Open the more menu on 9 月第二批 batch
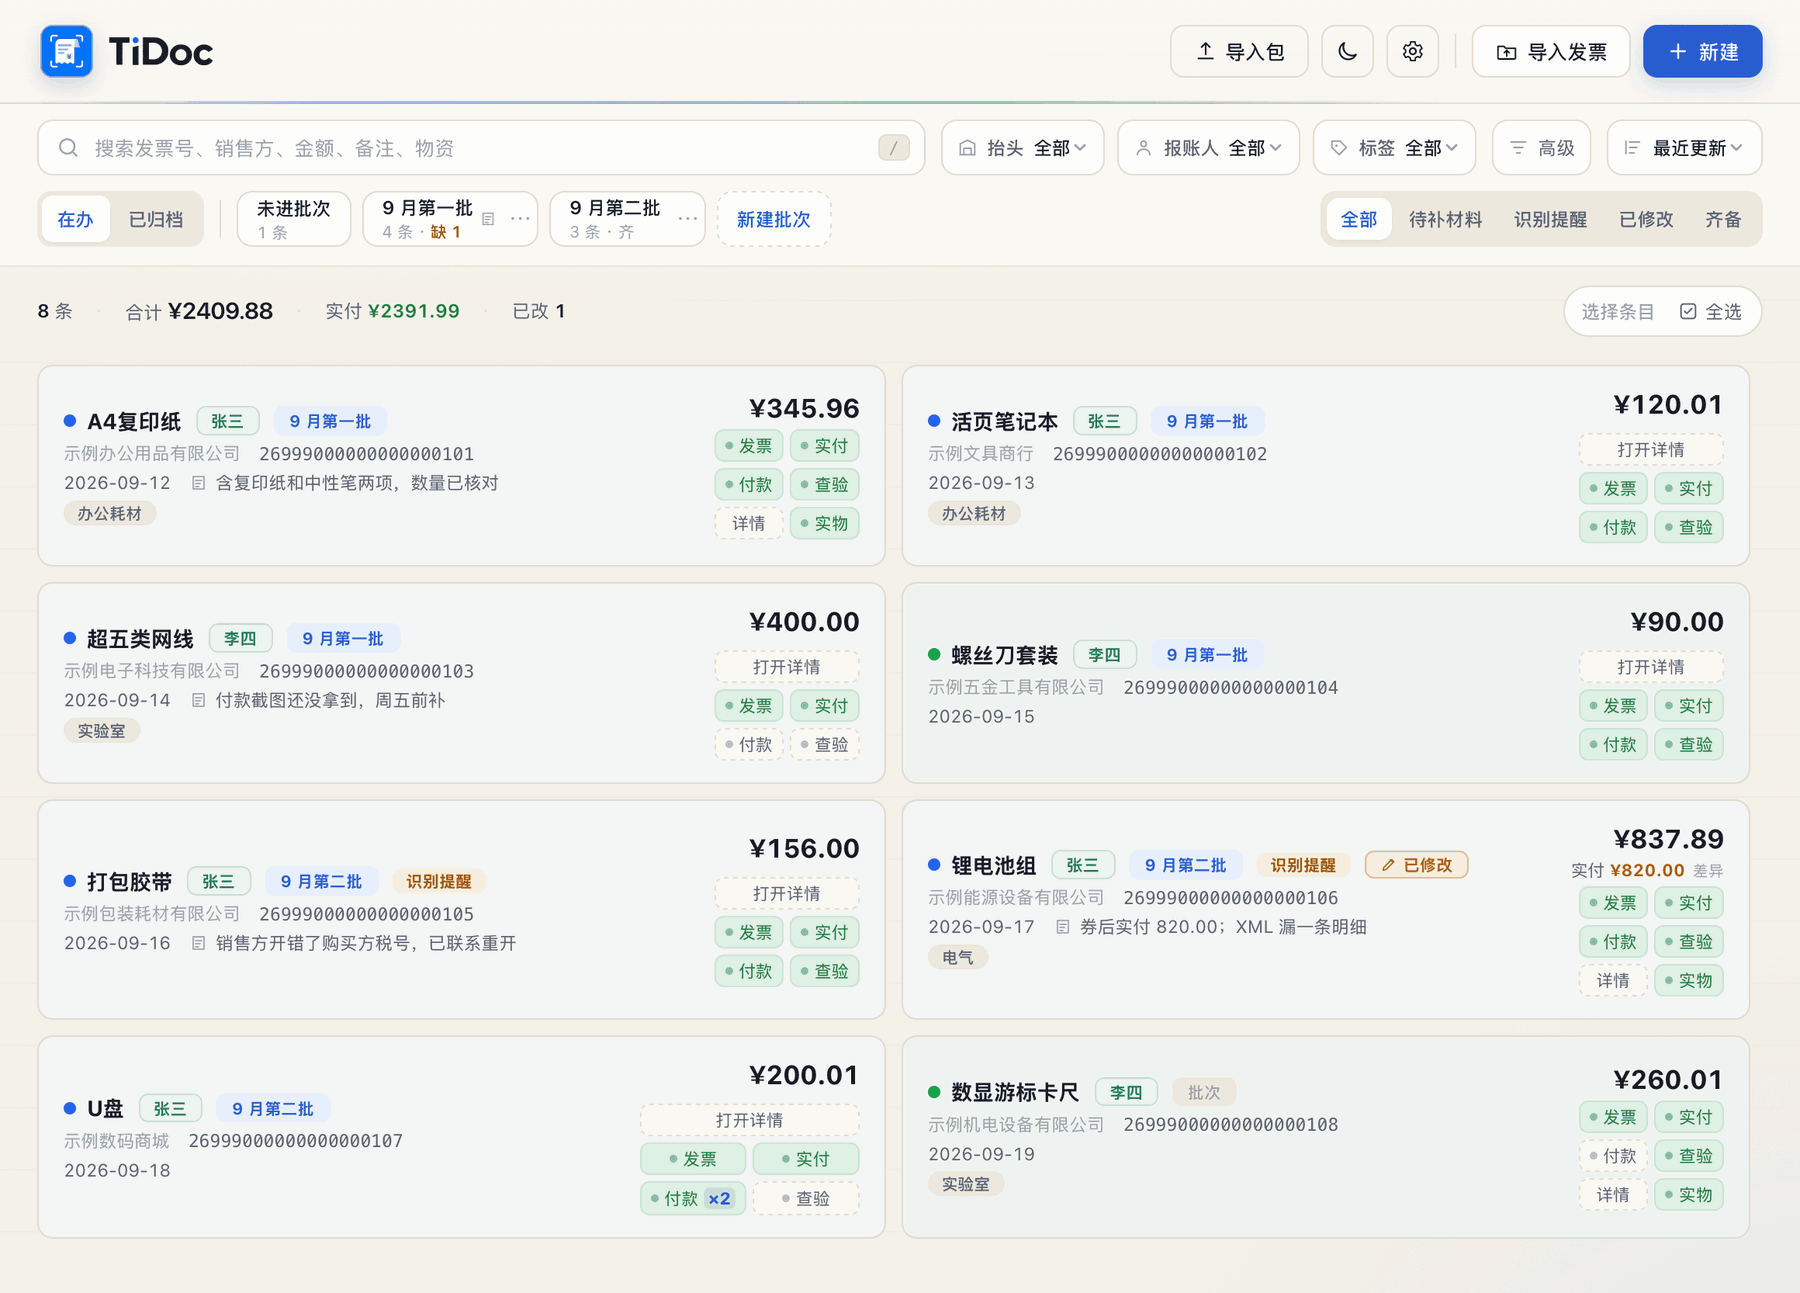Viewport: 1800px width, 1293px height. [687, 219]
